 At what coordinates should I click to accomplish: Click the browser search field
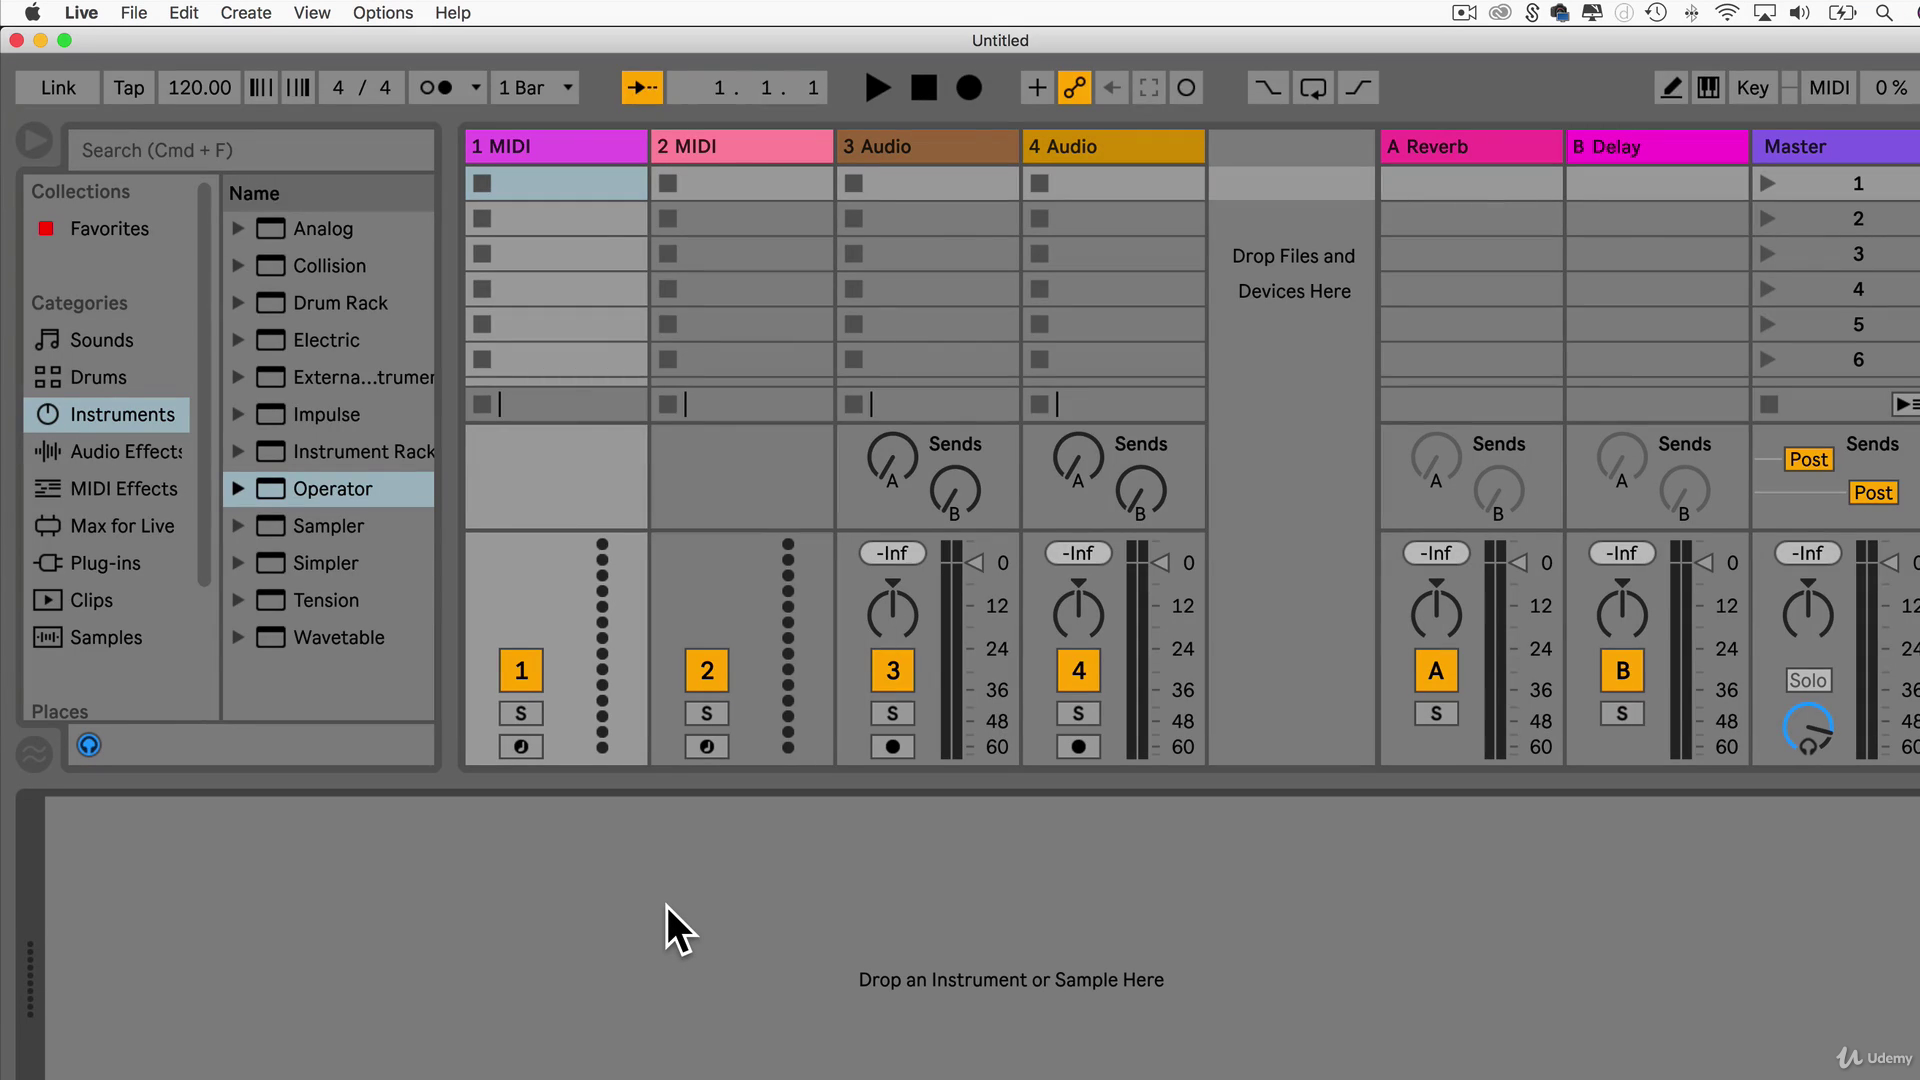(x=250, y=150)
